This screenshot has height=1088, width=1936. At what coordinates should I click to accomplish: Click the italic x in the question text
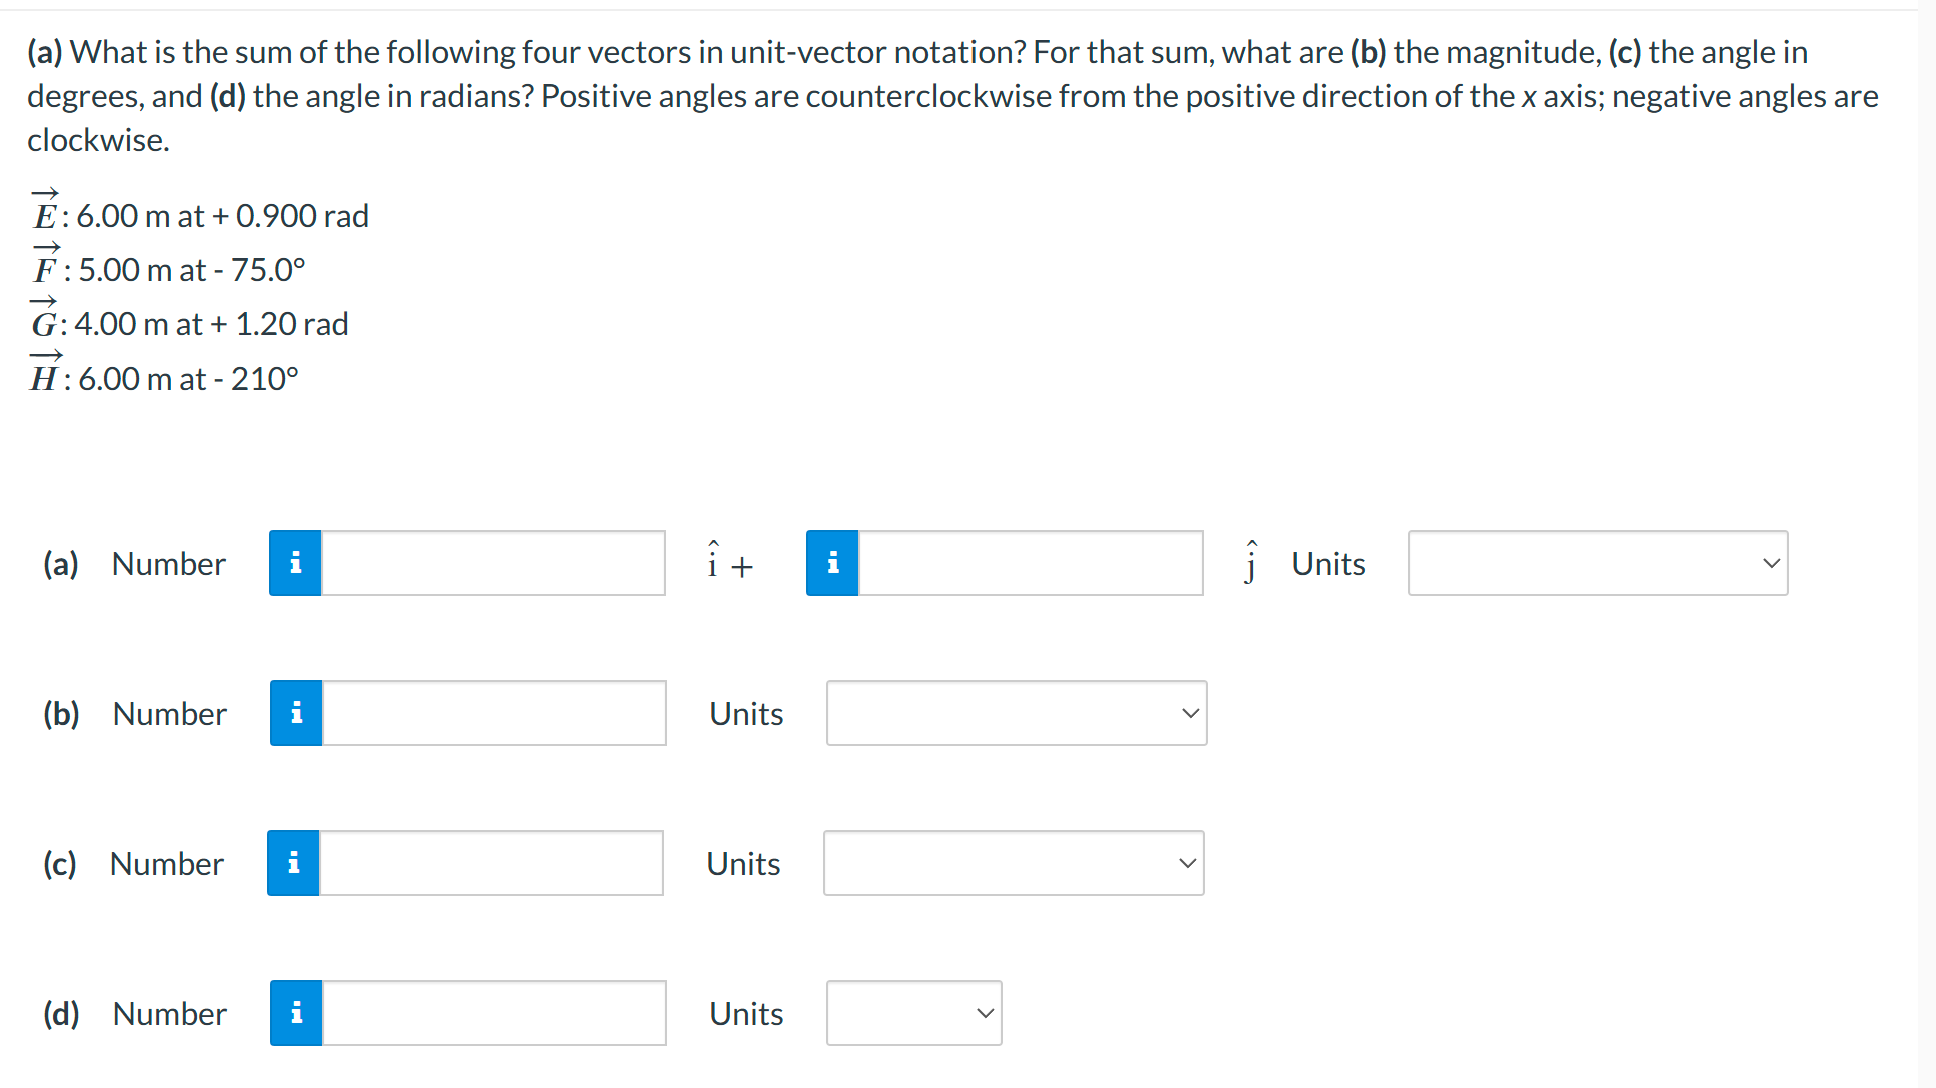1529,96
